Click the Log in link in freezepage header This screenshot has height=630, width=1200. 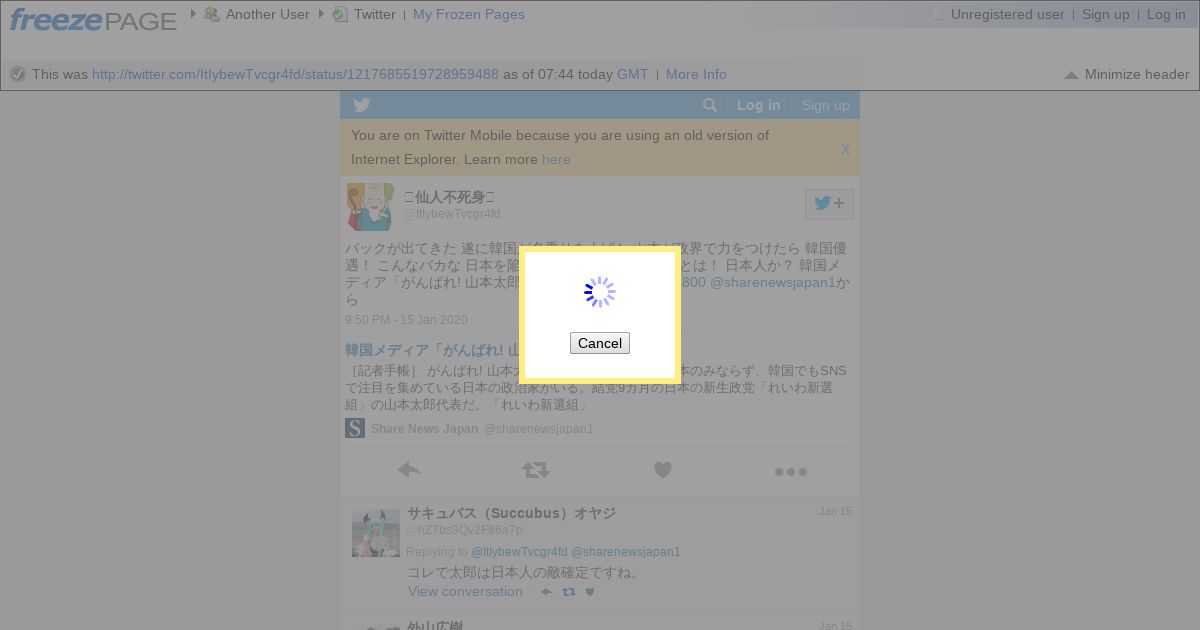click(x=1166, y=14)
